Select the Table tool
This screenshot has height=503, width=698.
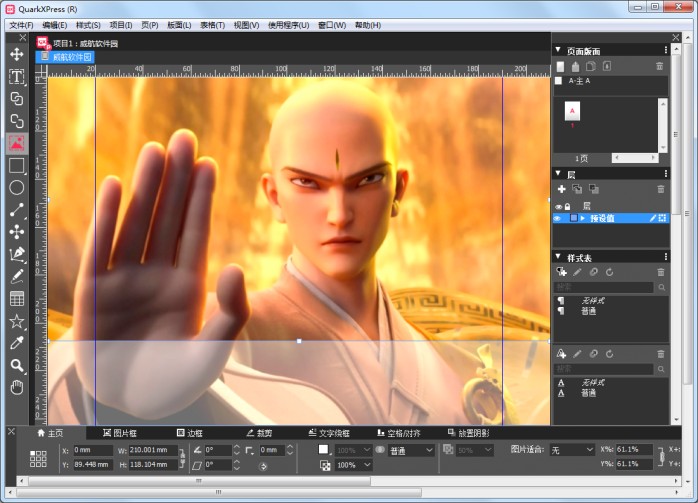17,299
